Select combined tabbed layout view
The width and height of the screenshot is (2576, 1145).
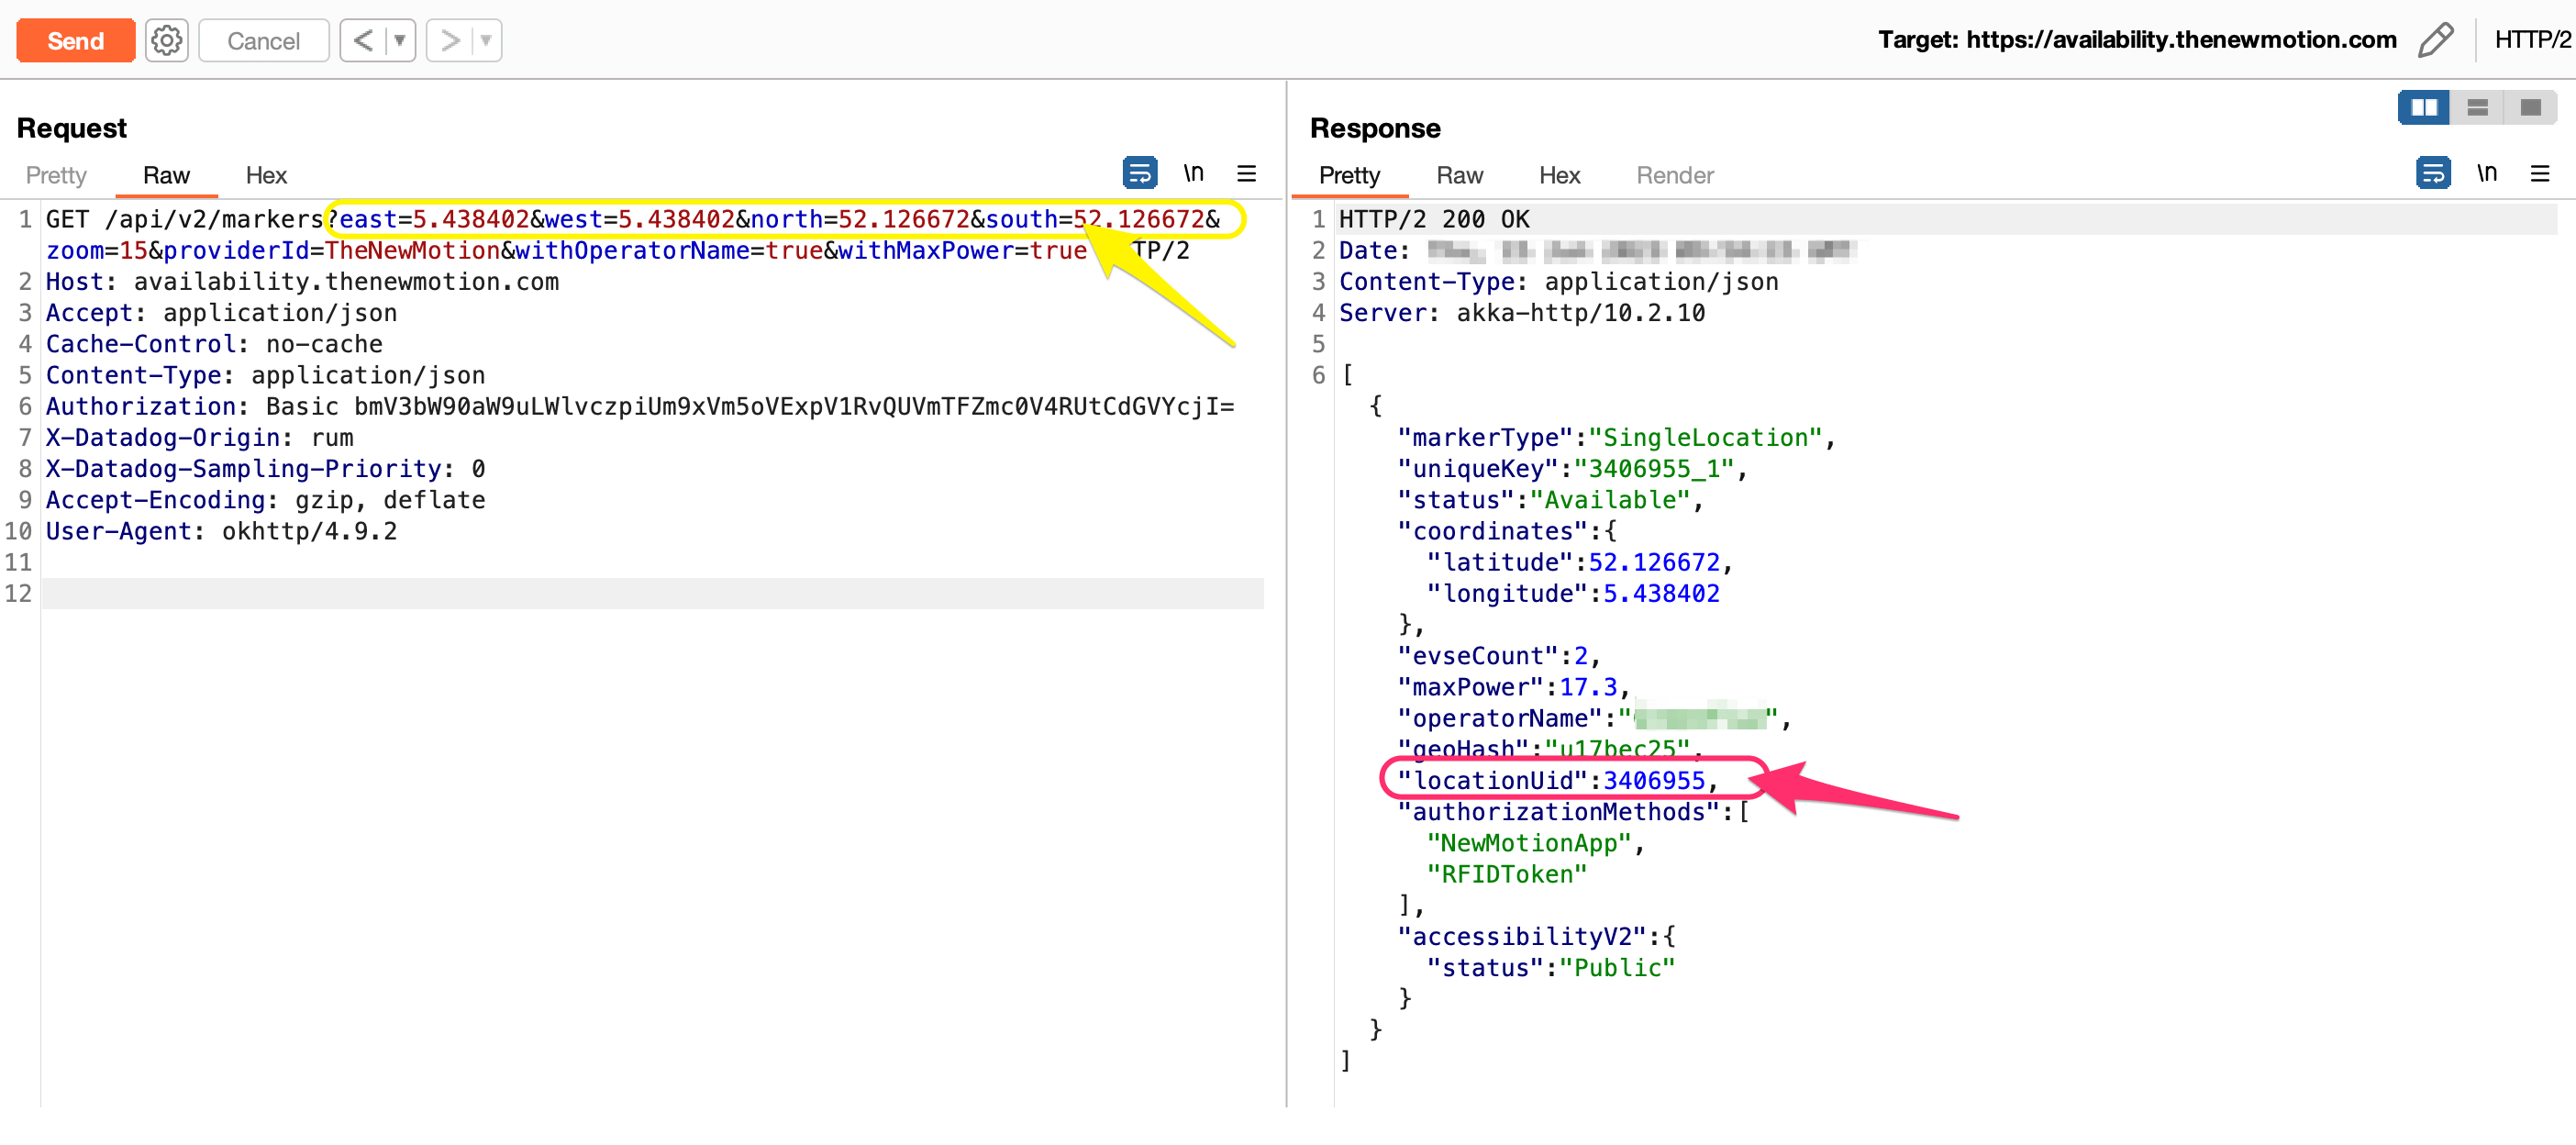2530,107
